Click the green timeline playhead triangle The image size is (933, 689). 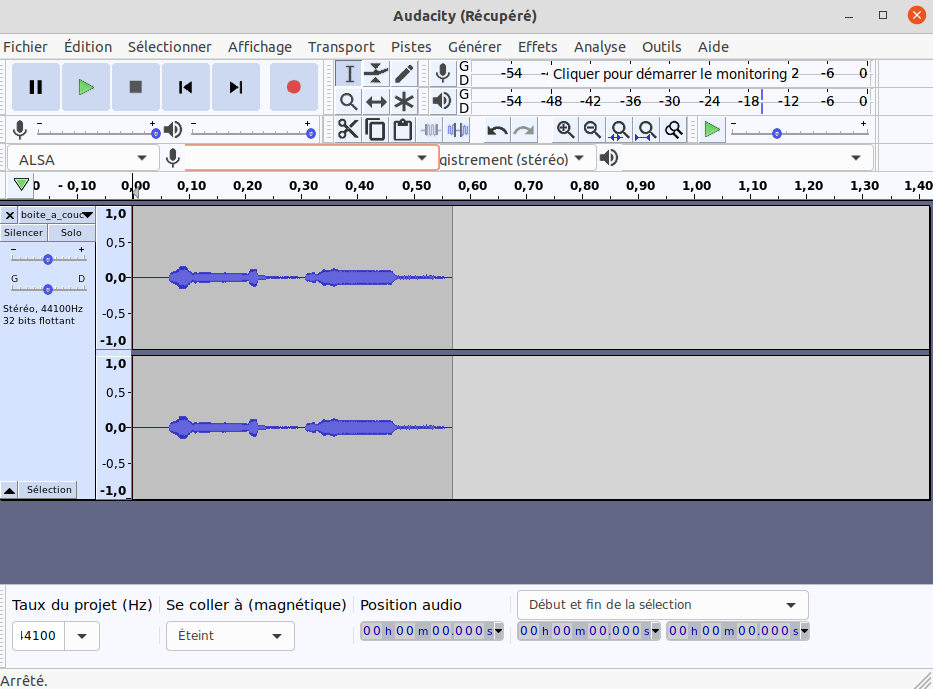(21, 184)
